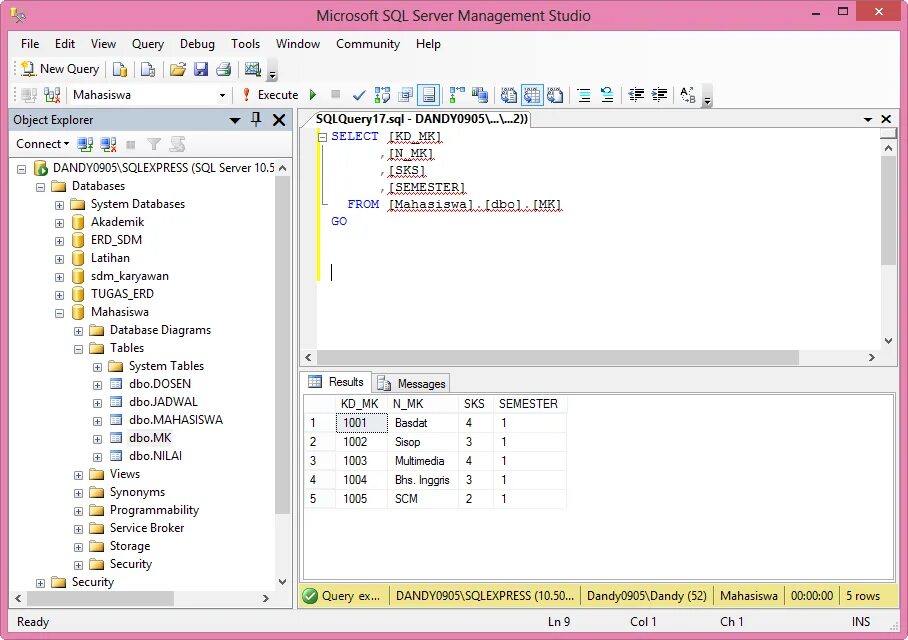The height and width of the screenshot is (640, 908).
Task: Open the Edit menu
Action: pyautogui.click(x=65, y=44)
